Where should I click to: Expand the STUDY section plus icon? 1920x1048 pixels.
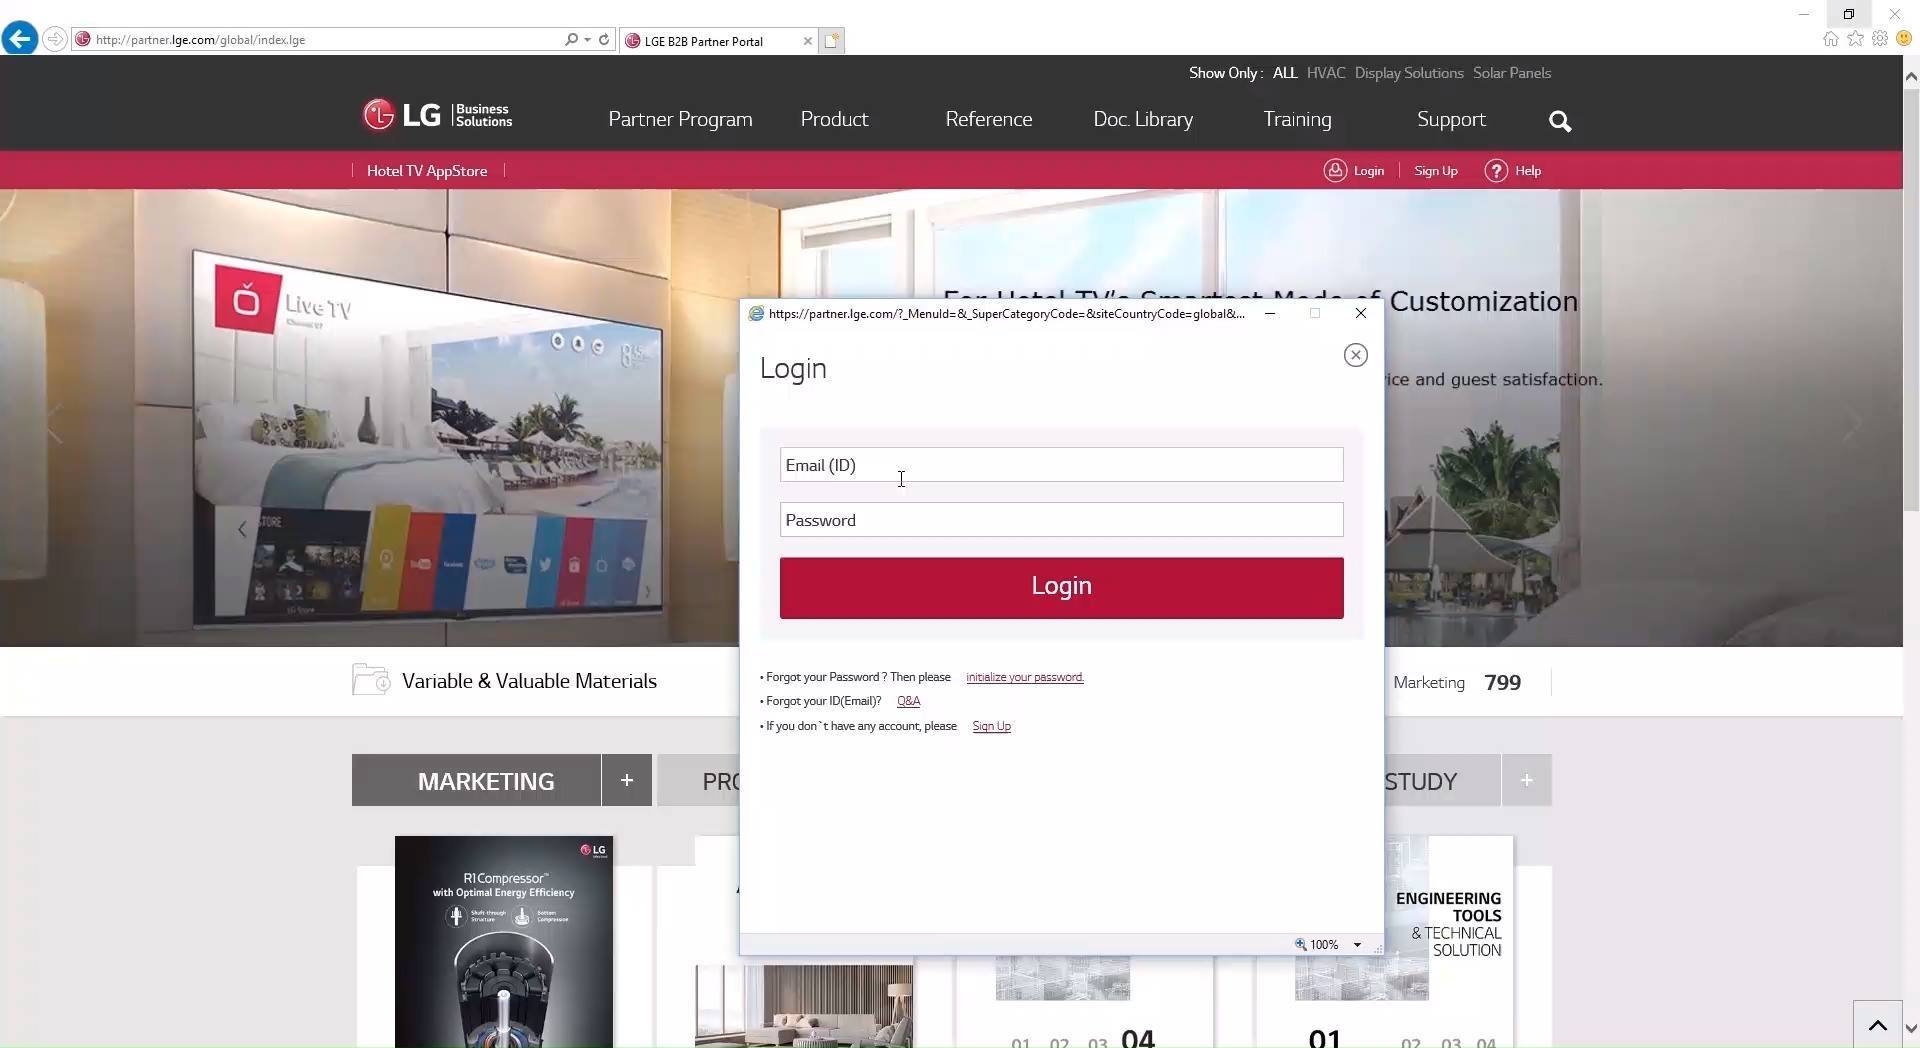1526,780
